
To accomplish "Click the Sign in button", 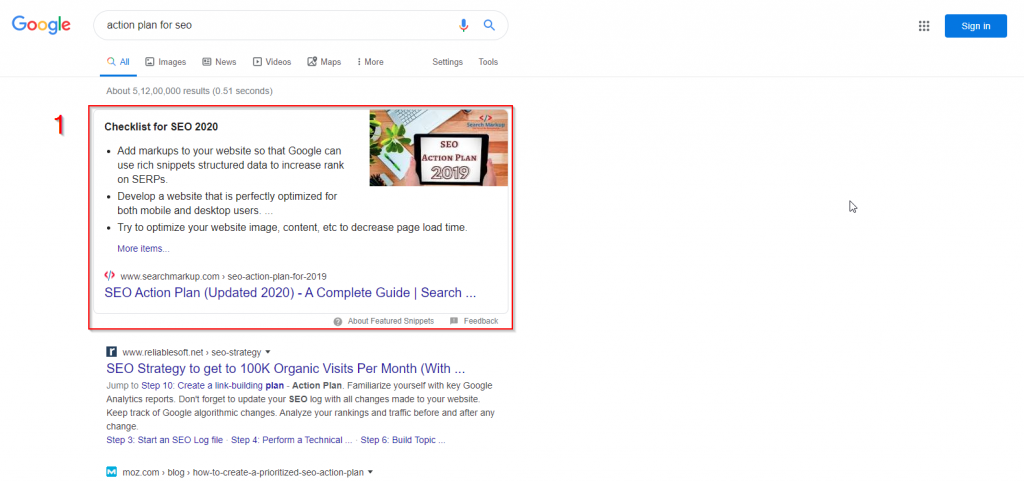I will [x=976, y=26].
